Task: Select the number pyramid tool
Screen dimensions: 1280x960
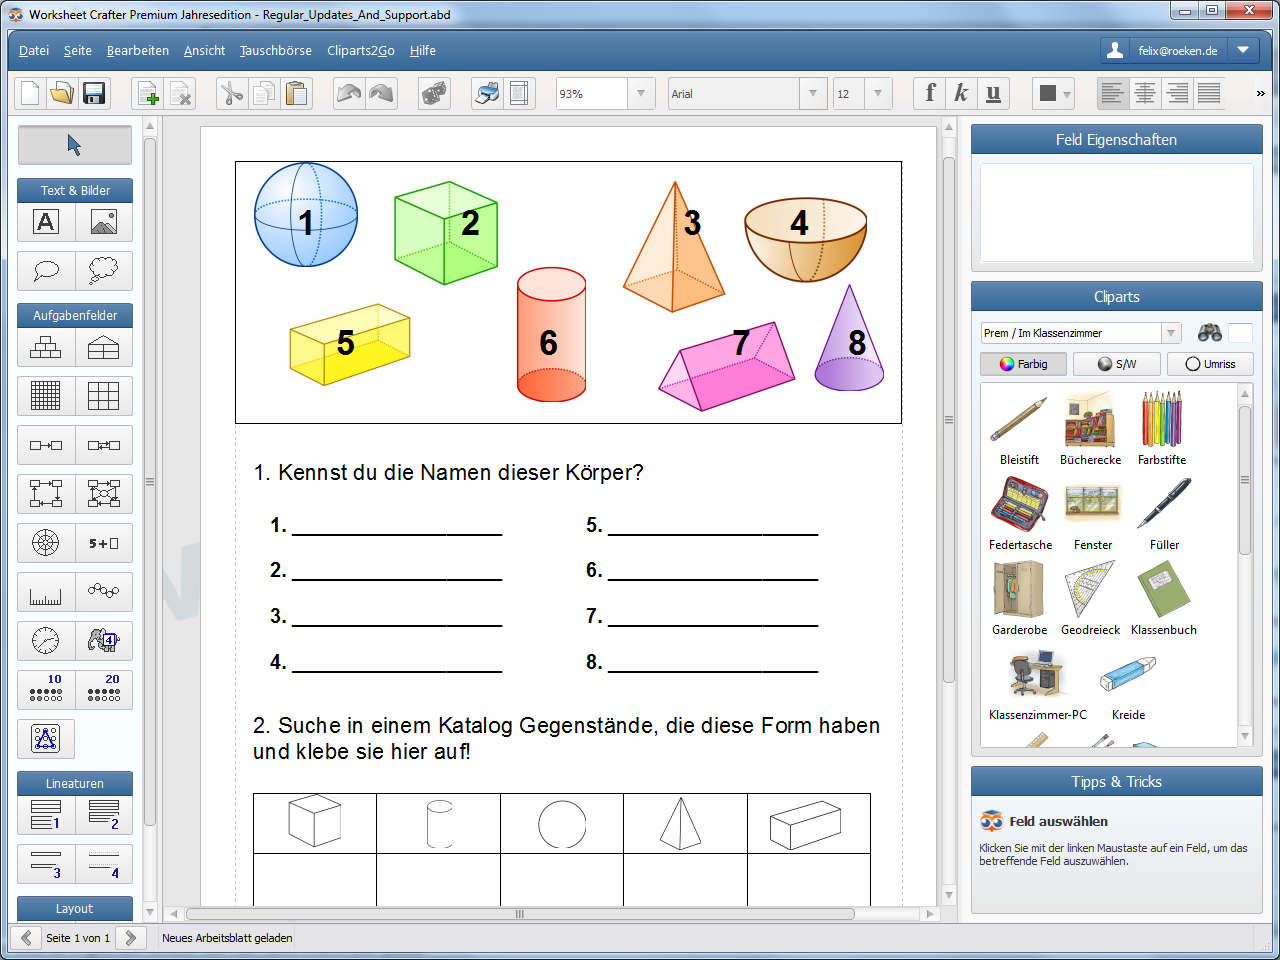Action: [46, 347]
